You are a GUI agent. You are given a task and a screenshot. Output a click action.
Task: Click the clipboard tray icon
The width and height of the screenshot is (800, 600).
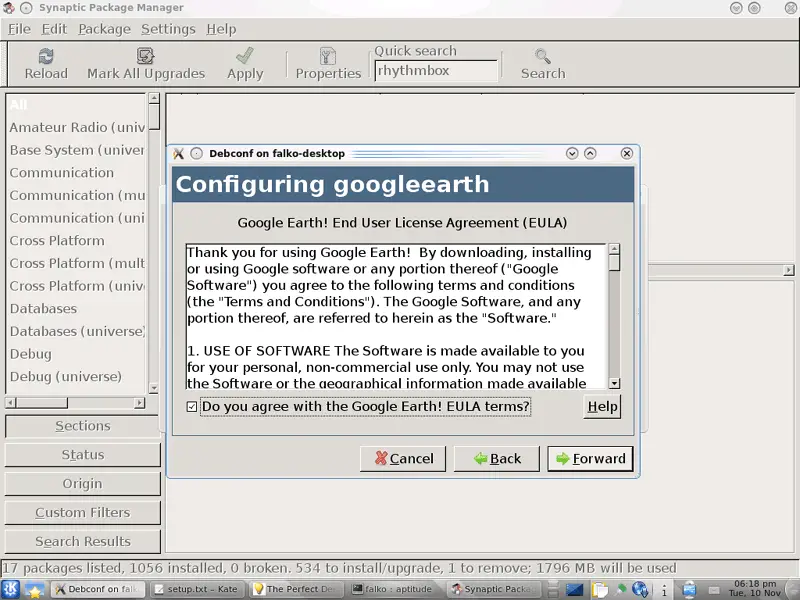point(599,590)
